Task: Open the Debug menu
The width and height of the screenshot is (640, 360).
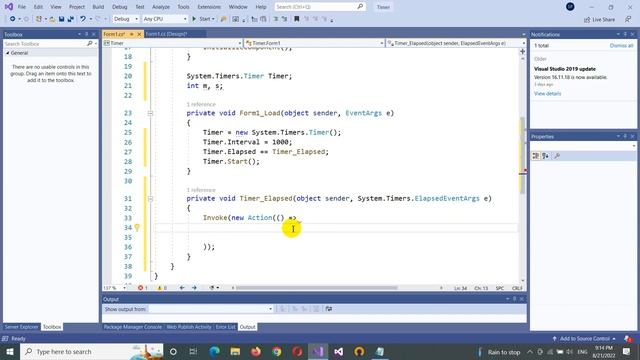Action: coord(120,7)
